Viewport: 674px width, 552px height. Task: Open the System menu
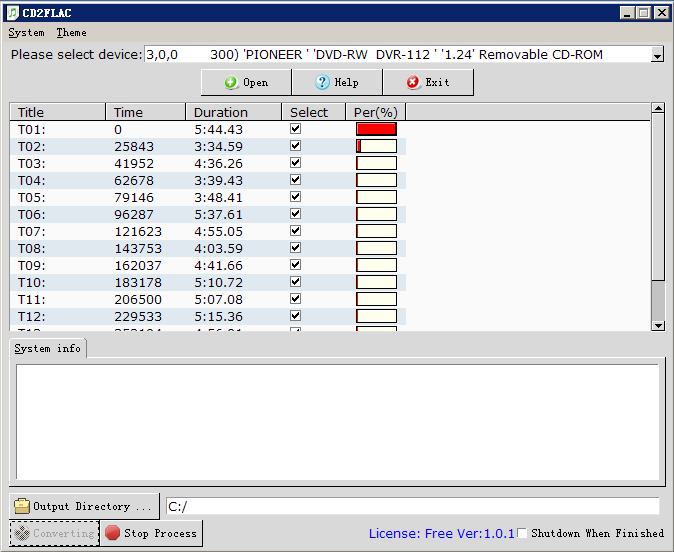coord(26,33)
